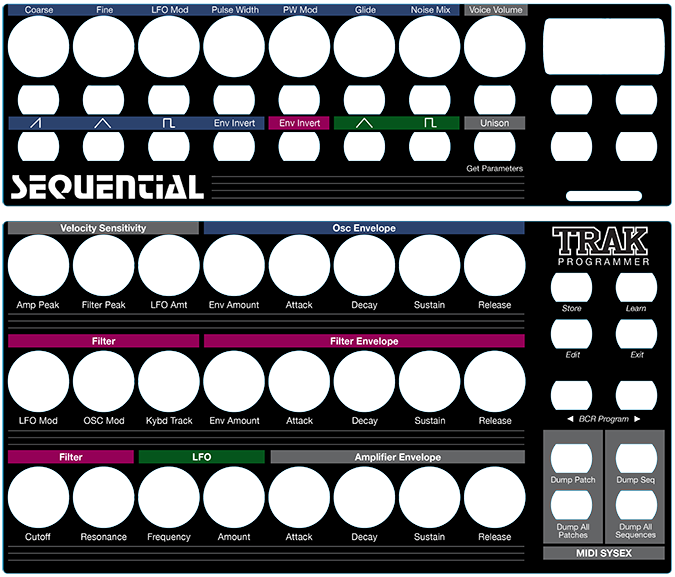Click the Osc Envelope Env Amount knob
Viewport: 675px width, 577px height.
point(234,265)
